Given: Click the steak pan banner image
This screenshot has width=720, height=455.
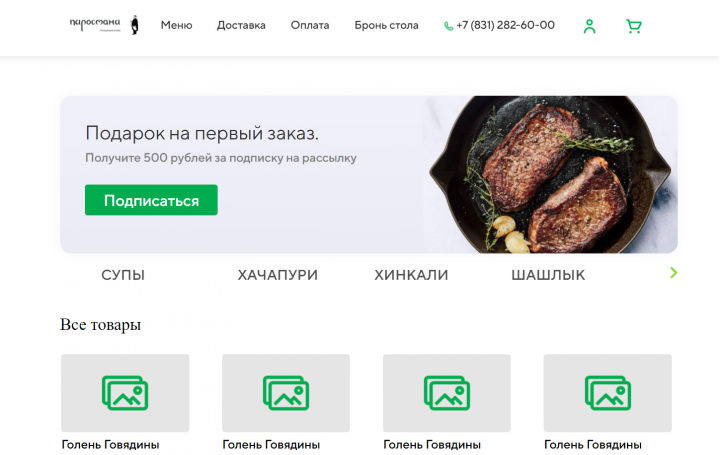Looking at the screenshot, I should (550, 174).
